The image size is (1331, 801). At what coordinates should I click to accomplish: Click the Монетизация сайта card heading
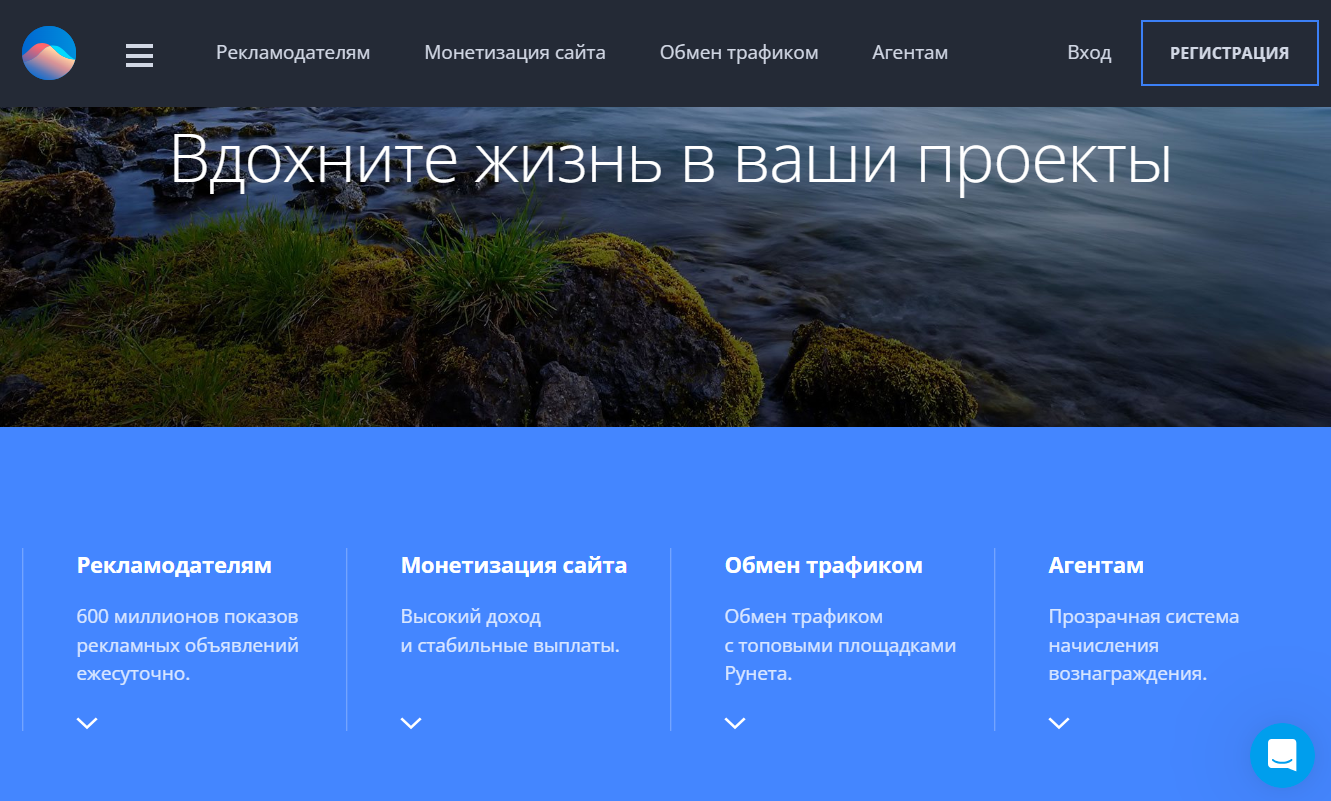pos(514,566)
